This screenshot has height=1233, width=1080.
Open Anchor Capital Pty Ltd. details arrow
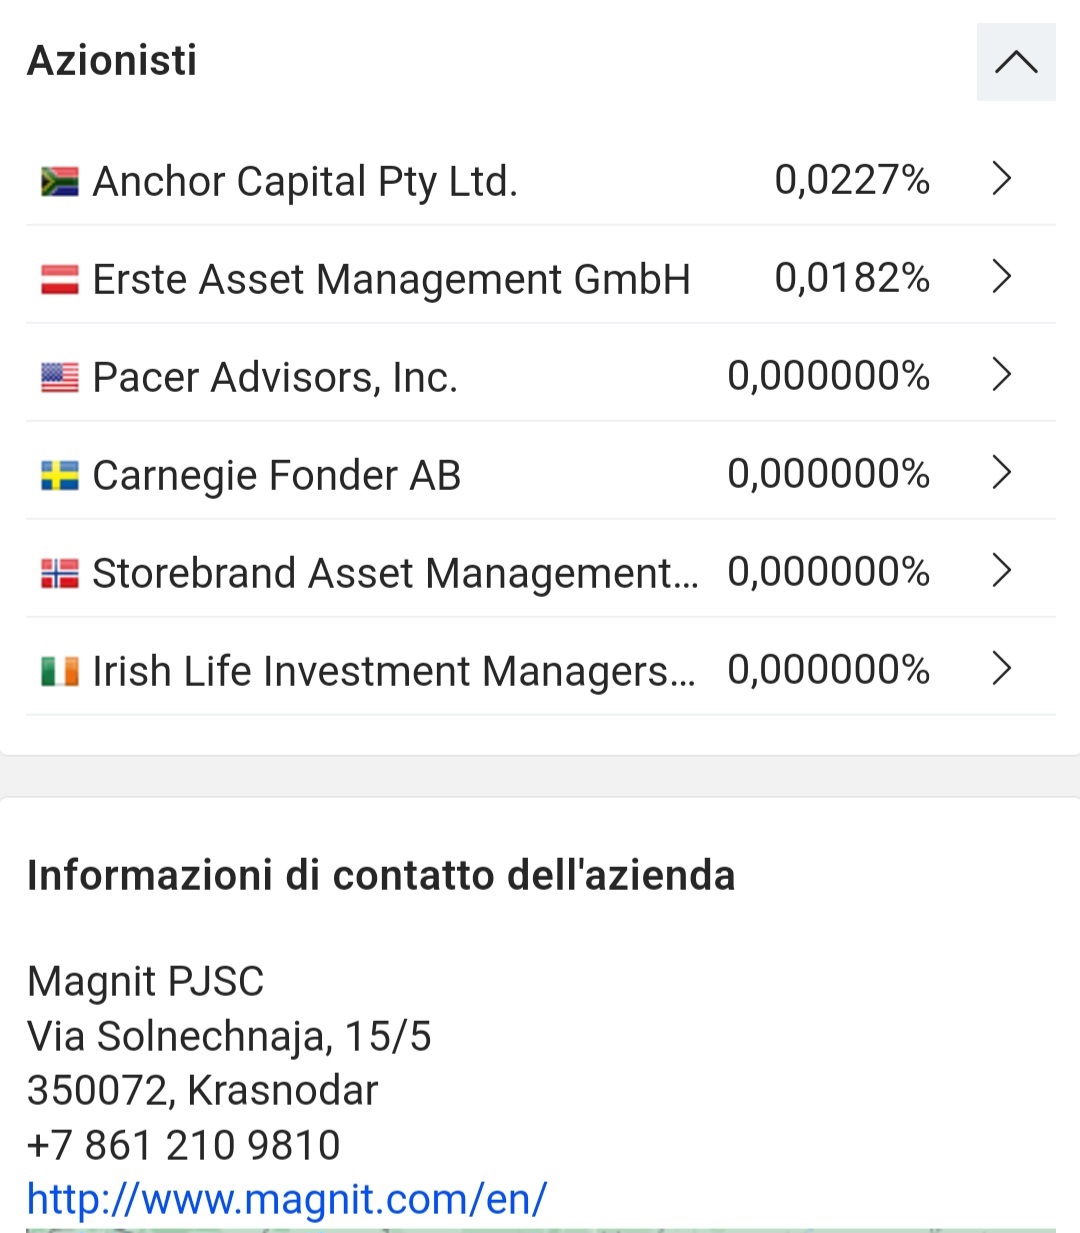pos(1001,179)
